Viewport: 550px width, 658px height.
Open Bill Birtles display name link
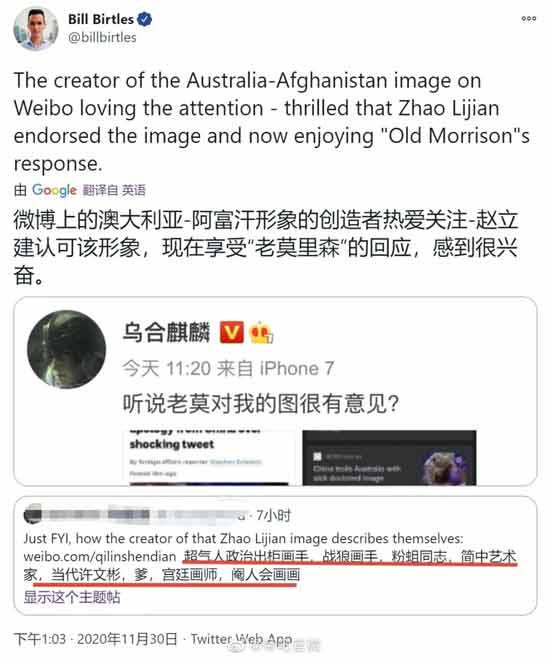[101, 19]
